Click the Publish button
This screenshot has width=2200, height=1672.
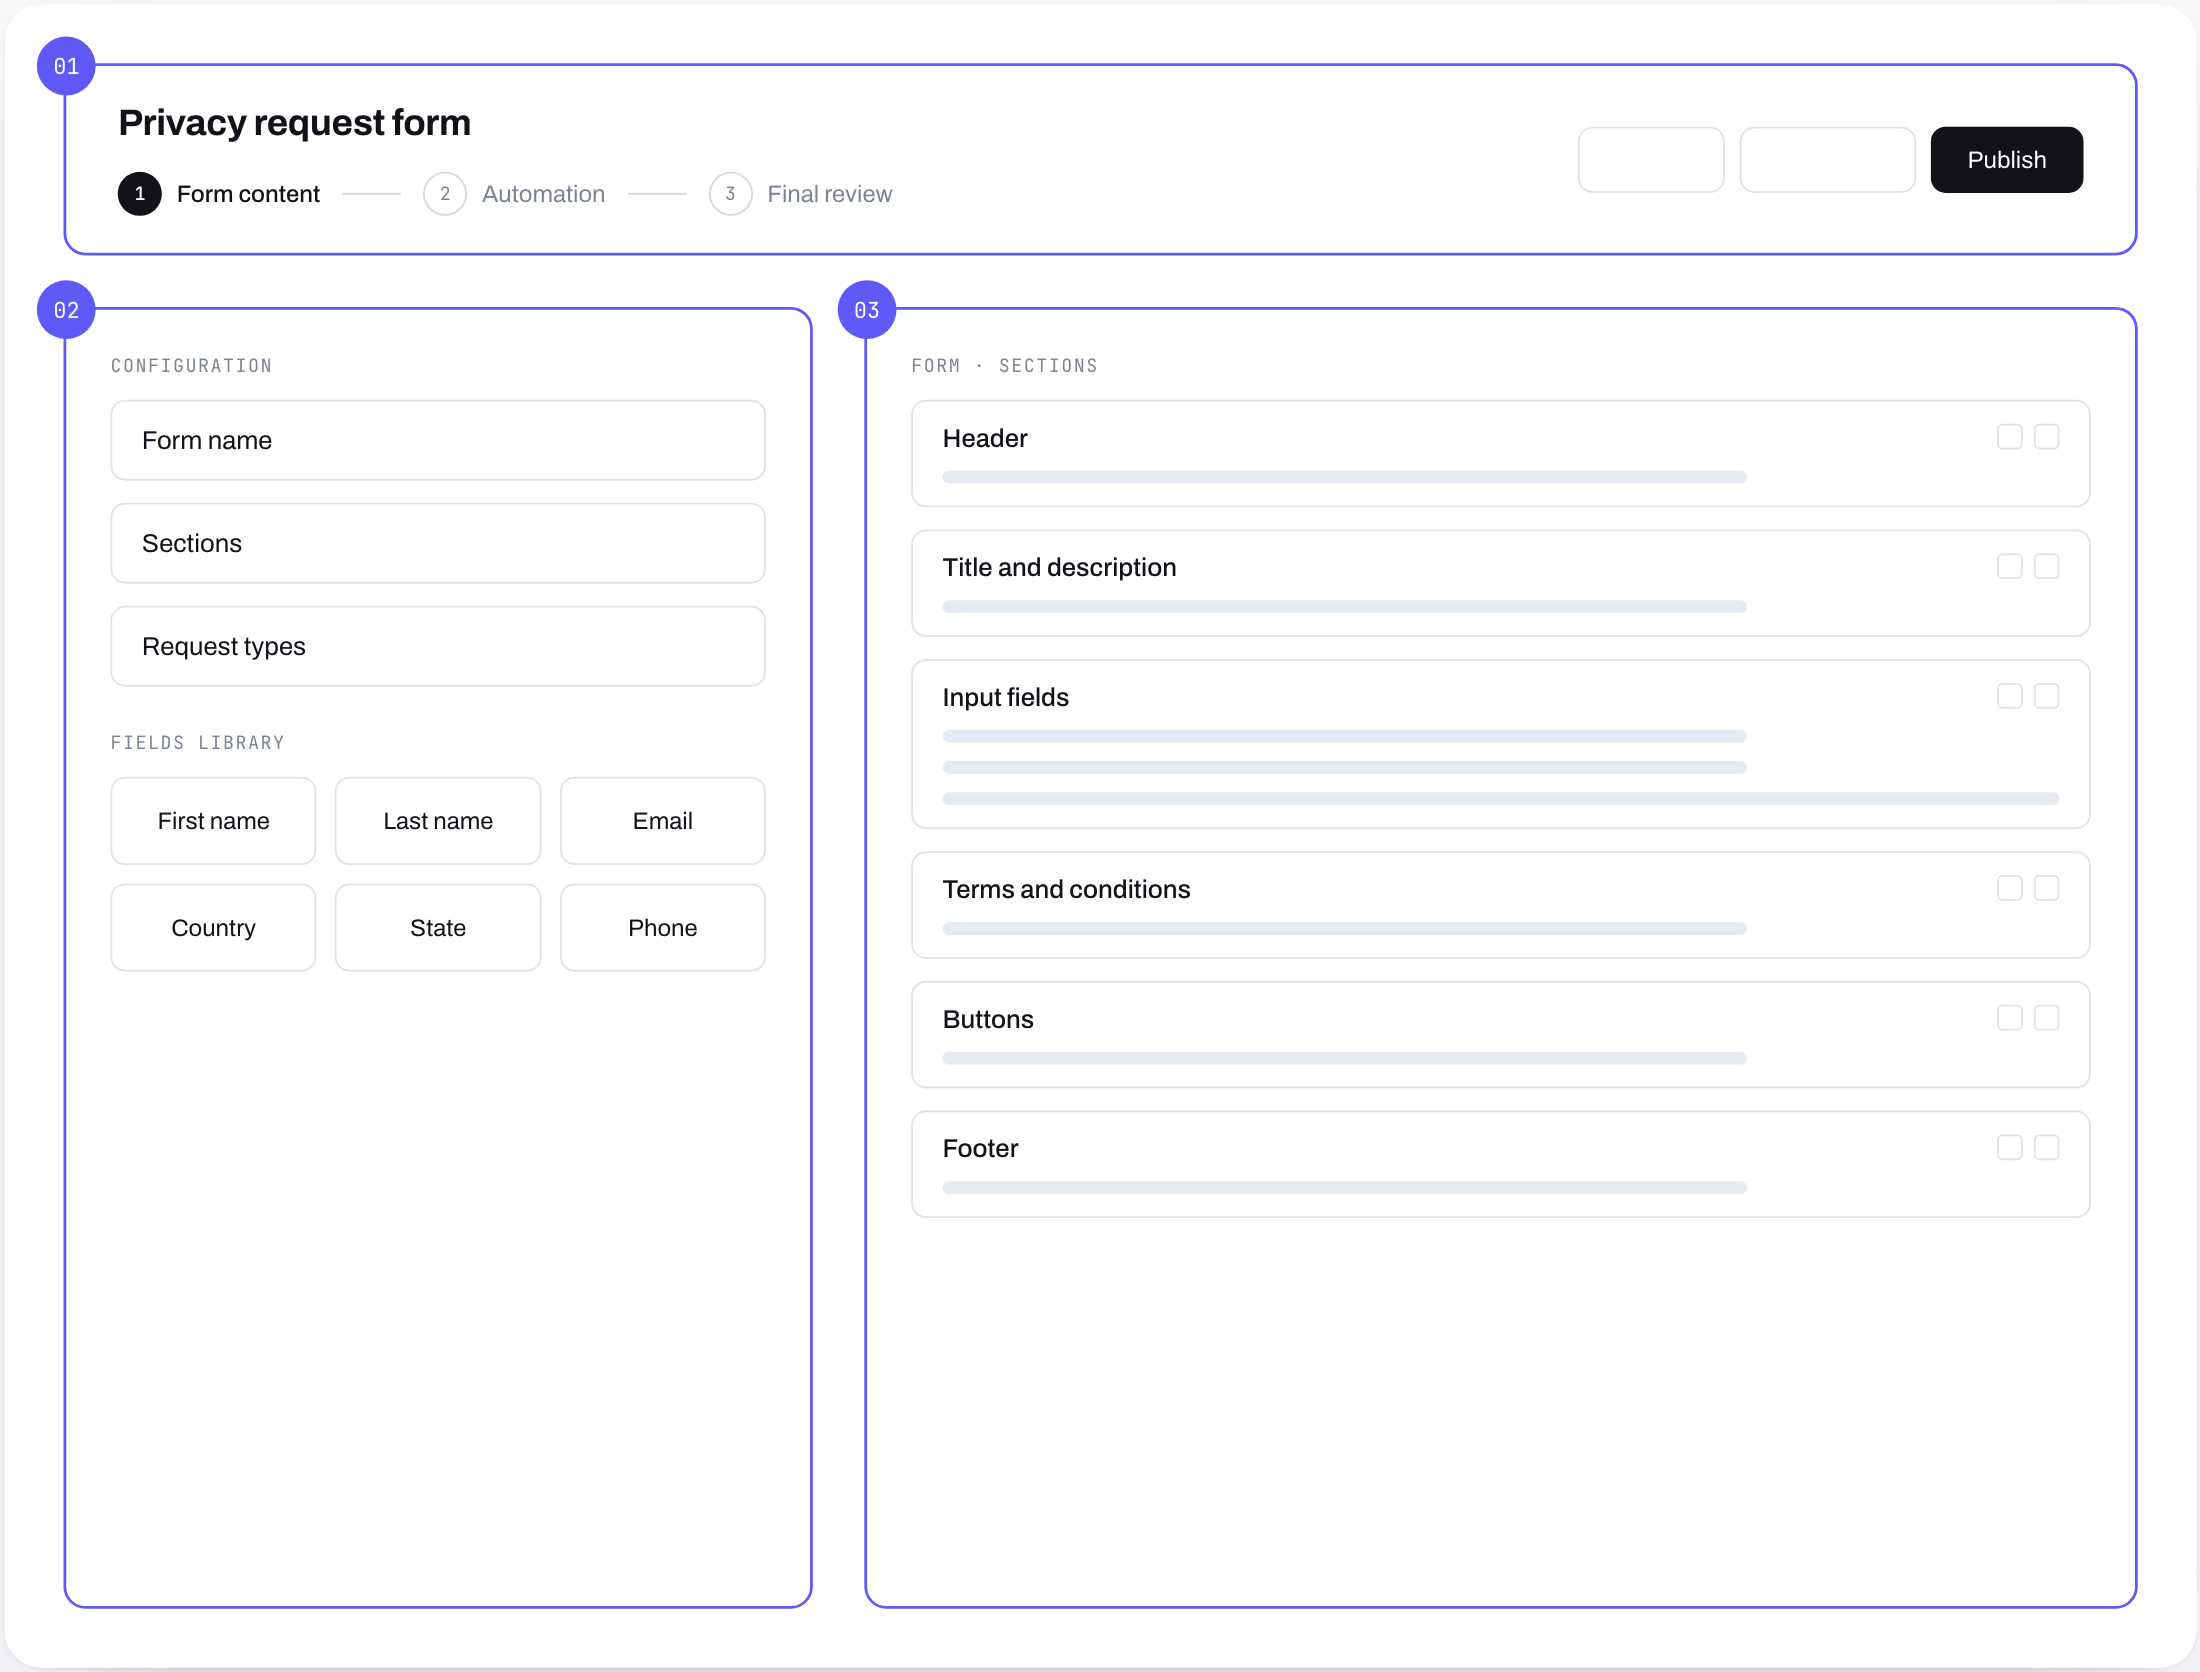point(2006,160)
